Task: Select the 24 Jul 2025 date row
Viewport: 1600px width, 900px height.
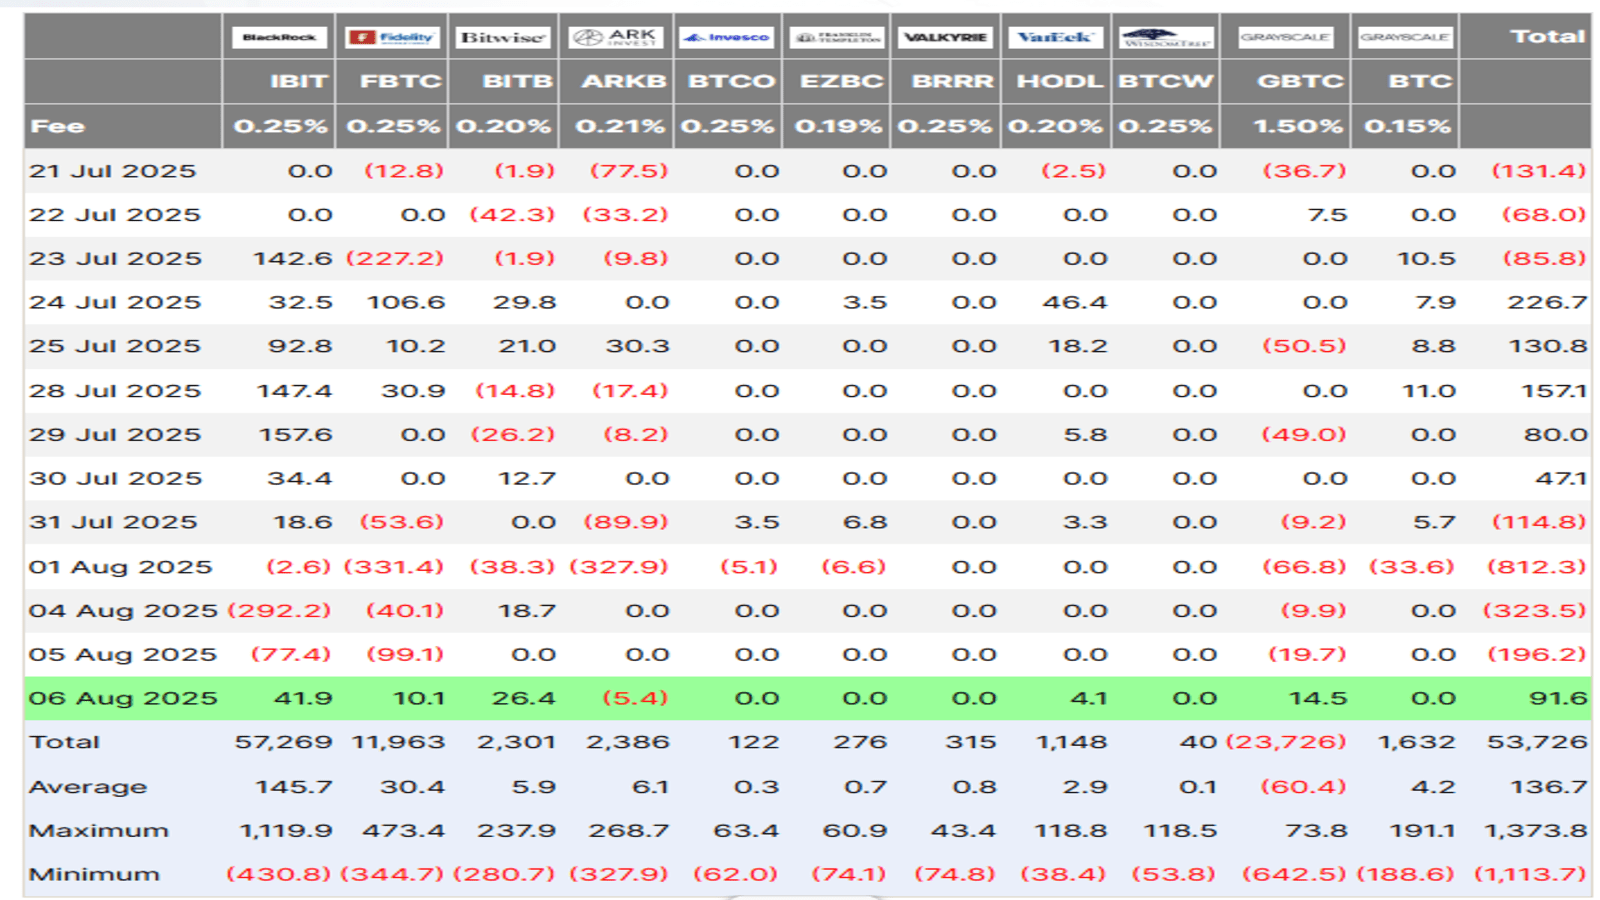Action: click(x=115, y=303)
